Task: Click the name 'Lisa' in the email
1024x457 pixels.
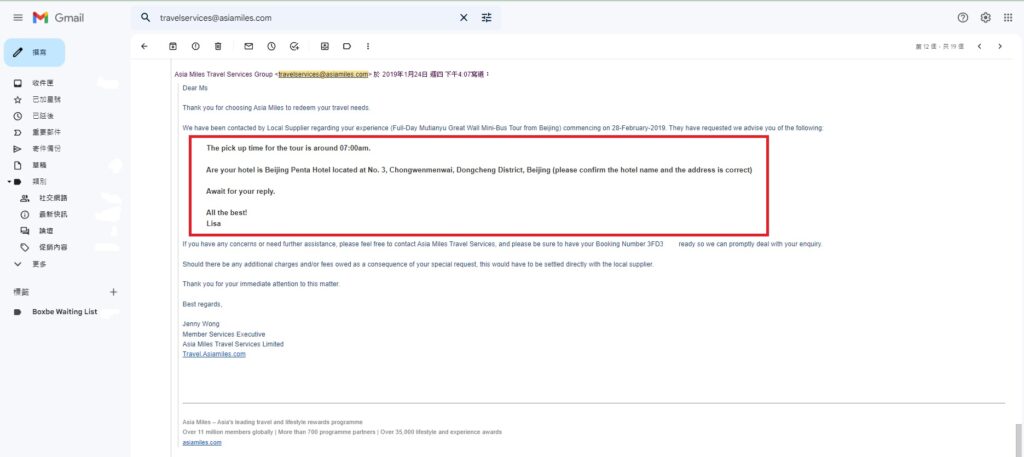Action: 214,223
